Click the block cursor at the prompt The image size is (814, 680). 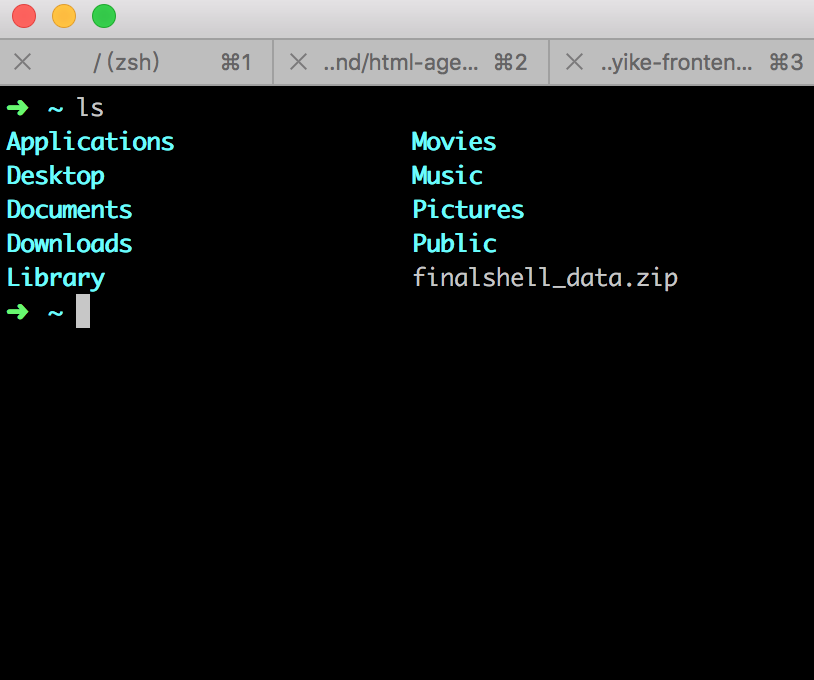pyautogui.click(x=83, y=311)
